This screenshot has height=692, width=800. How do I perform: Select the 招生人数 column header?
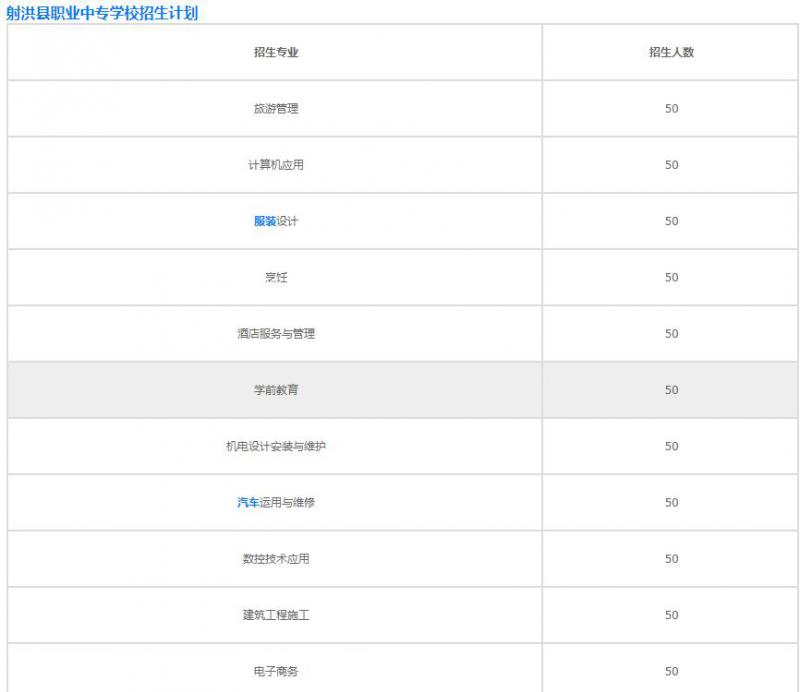(671, 52)
